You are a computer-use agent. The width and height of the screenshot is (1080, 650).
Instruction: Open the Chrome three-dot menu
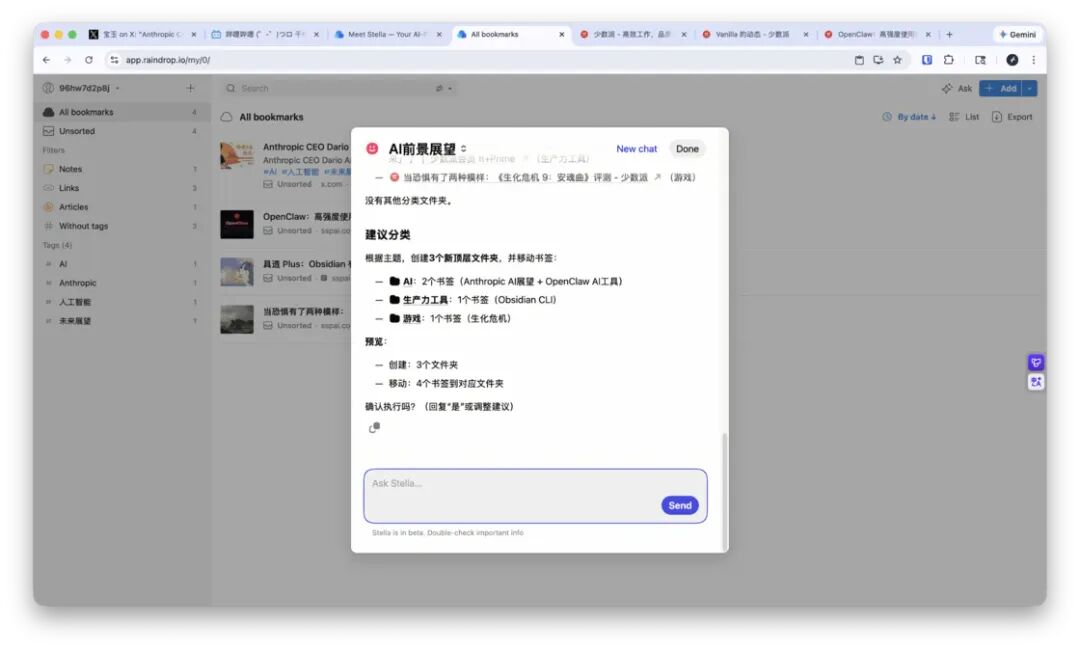pyautogui.click(x=1033, y=60)
